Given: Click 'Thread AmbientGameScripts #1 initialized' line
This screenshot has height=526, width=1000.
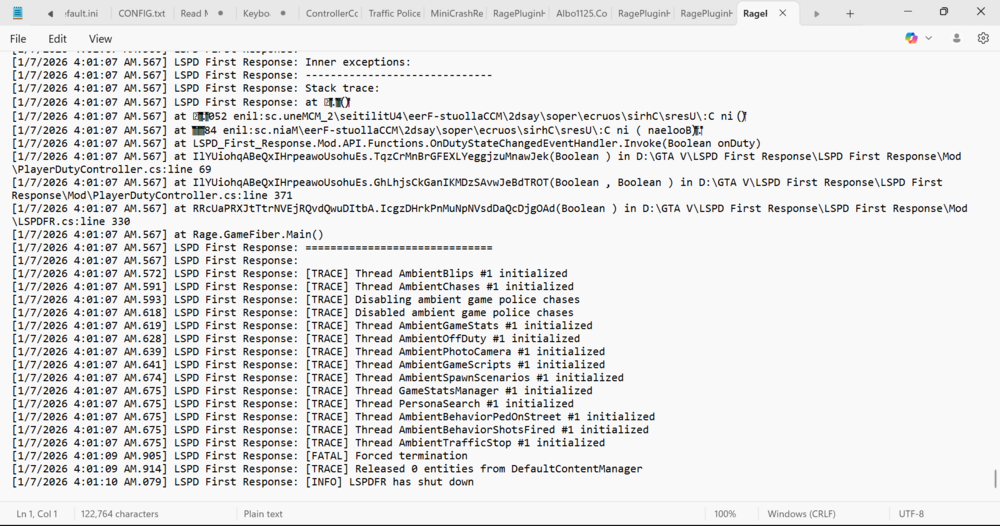Looking at the screenshot, I should click(x=308, y=365).
